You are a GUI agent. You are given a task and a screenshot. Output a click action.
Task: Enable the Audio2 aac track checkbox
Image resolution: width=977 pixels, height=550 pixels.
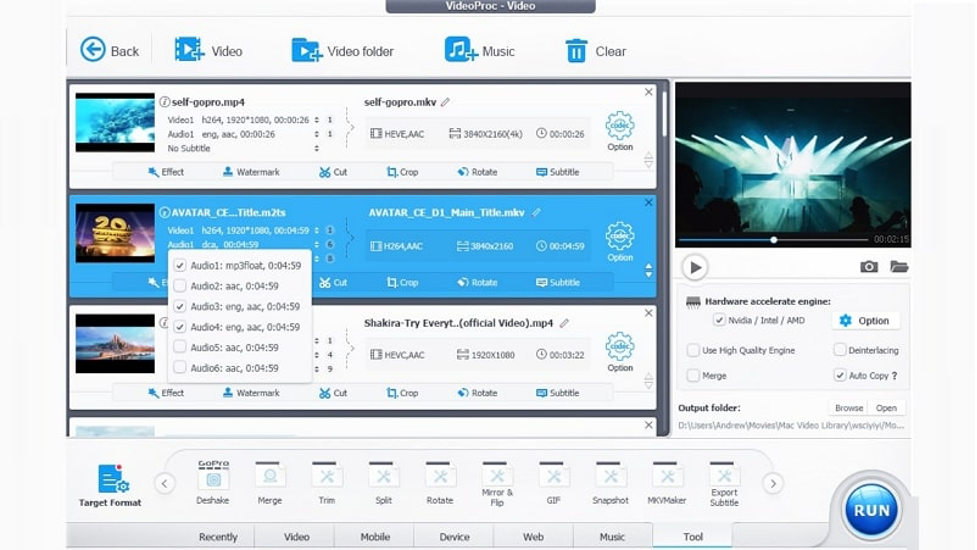click(180, 286)
